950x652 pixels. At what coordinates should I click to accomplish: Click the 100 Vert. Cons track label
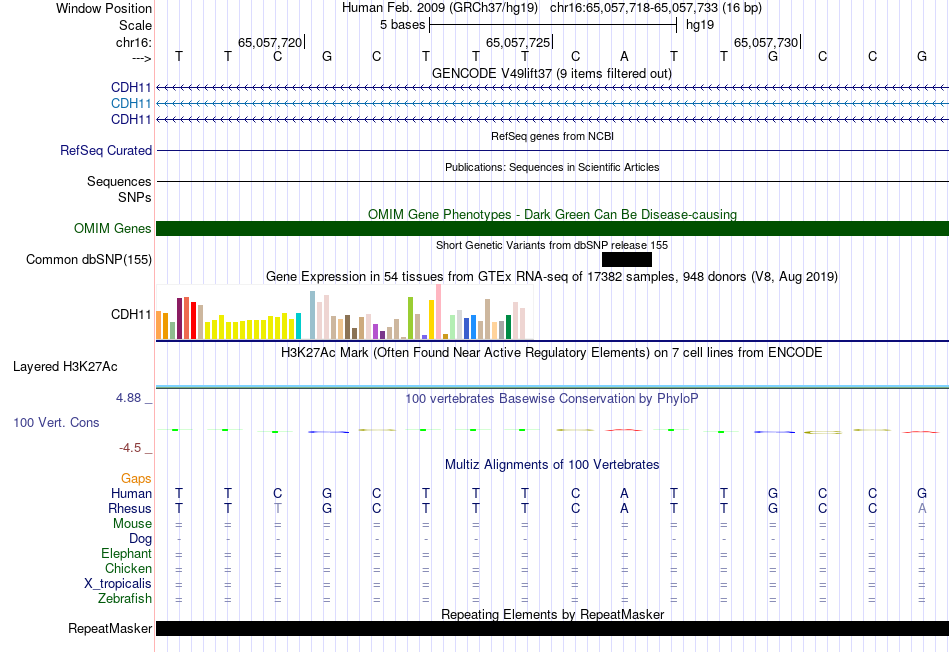tap(56, 422)
